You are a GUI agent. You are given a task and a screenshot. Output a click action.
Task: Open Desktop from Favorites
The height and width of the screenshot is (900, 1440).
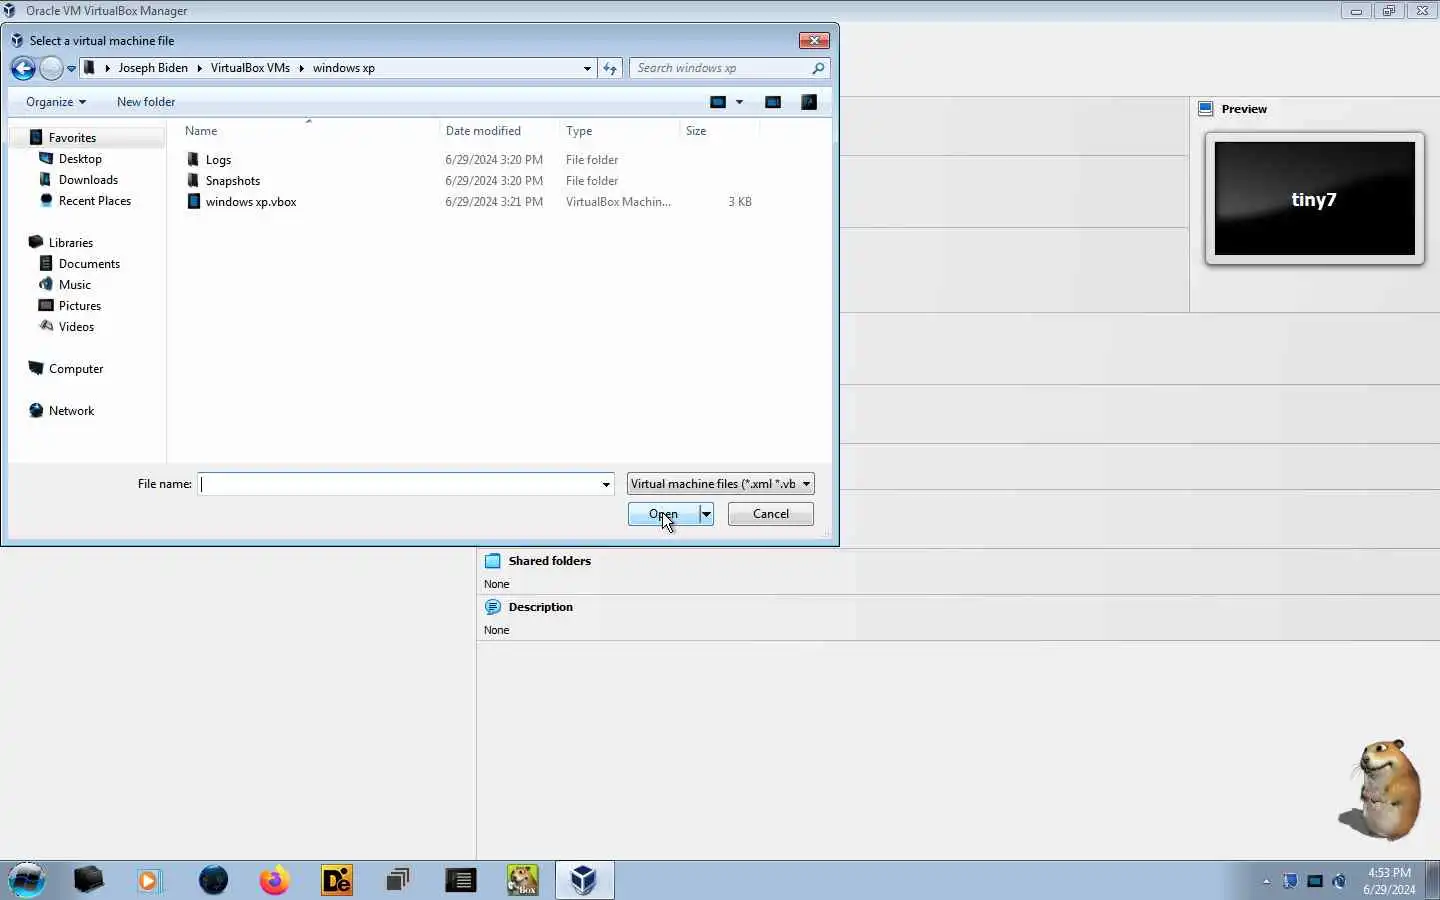coord(80,159)
